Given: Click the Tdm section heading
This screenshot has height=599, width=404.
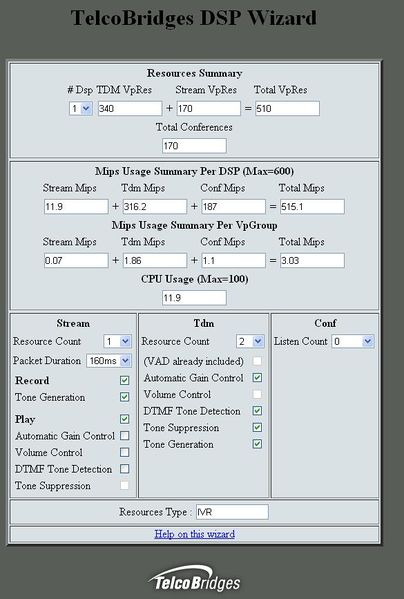Looking at the screenshot, I should click(204, 323).
